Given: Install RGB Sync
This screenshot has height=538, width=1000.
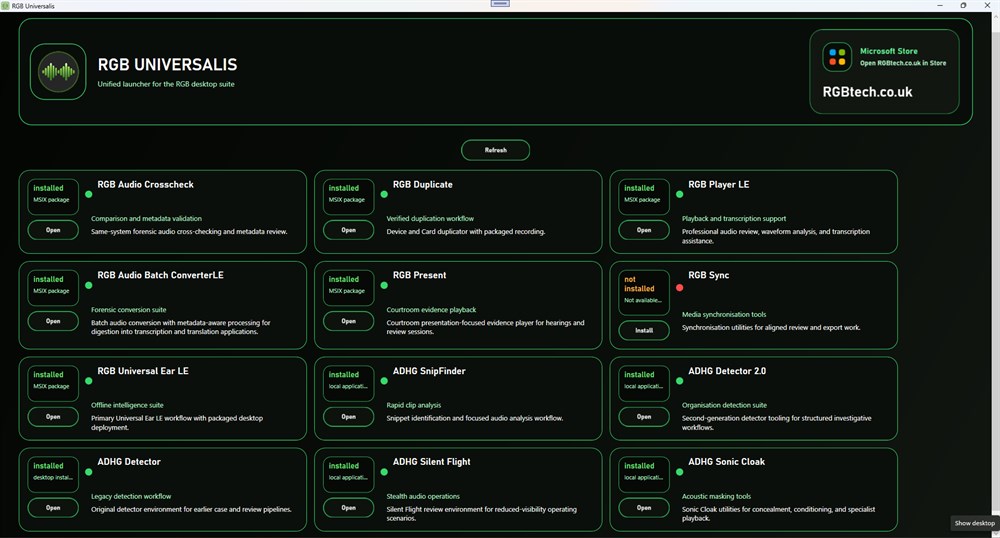Looking at the screenshot, I should [643, 330].
